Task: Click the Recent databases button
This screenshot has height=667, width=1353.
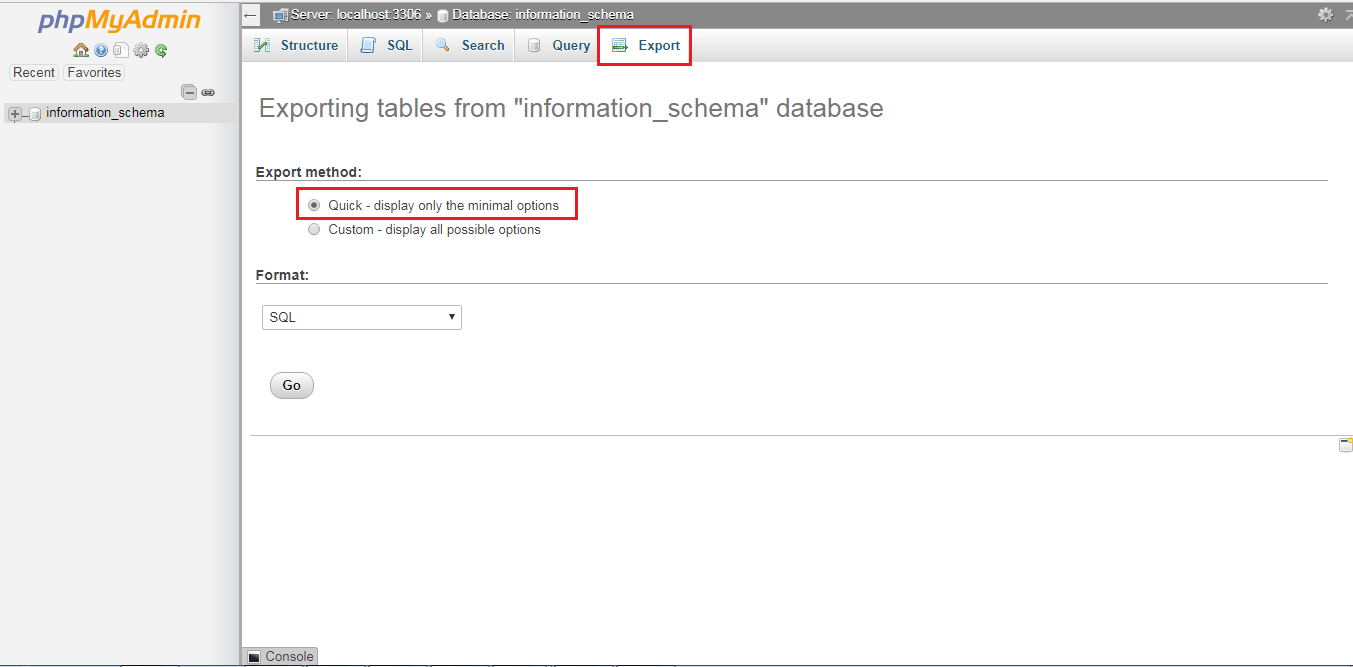Action: coord(33,72)
